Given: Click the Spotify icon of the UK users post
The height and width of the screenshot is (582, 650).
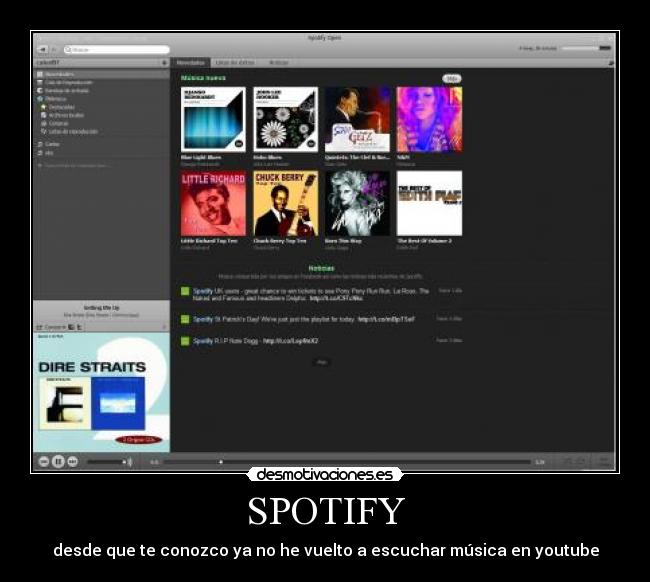Looking at the screenshot, I should tap(185, 291).
